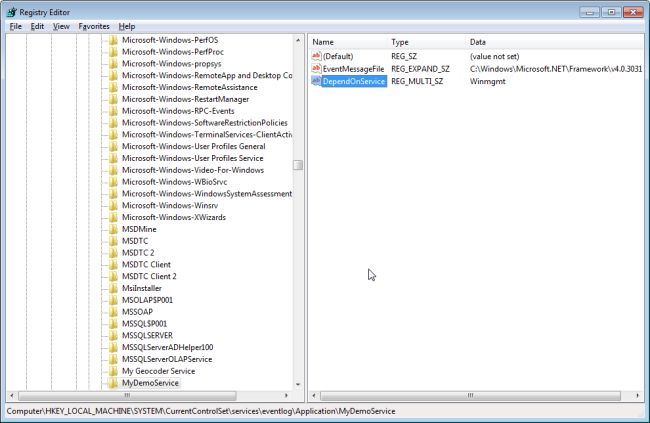Select the EventMessageFile value name
Image resolution: width=650 pixels, height=423 pixels.
point(354,69)
